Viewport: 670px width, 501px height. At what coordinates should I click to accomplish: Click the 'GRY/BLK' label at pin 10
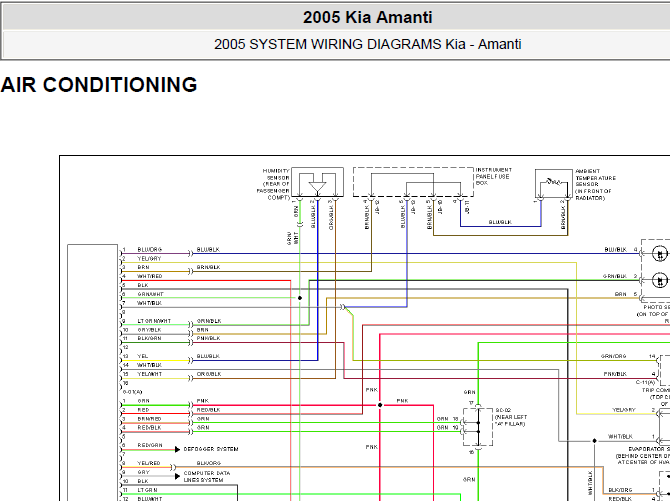[149, 330]
